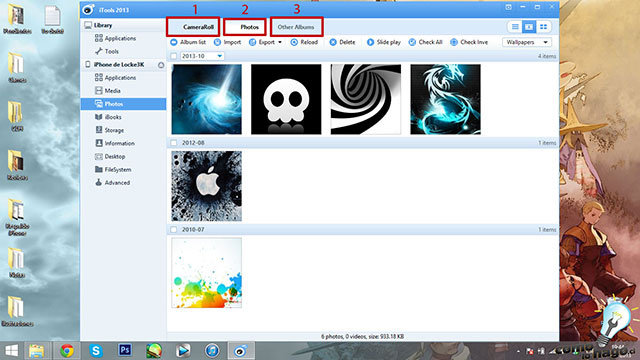This screenshot has width=640, height=360.
Task: Open the 2013-10 date dropdown
Action: [202, 56]
